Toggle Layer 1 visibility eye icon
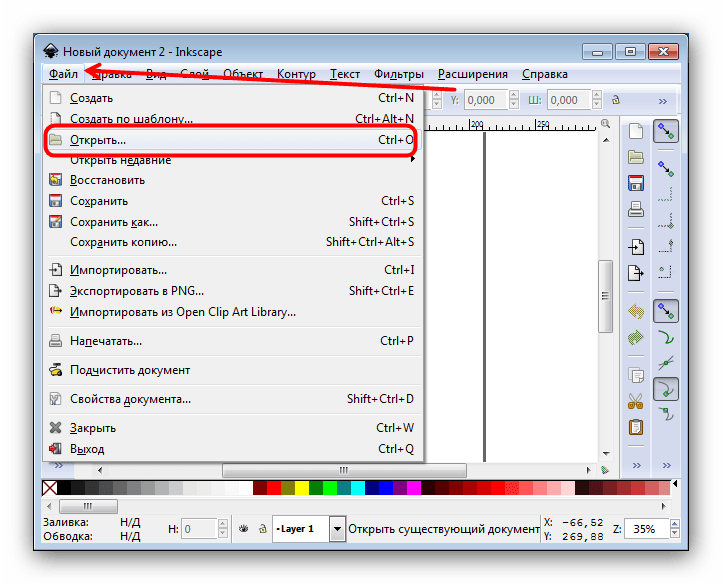722x584 pixels. pyautogui.click(x=244, y=529)
